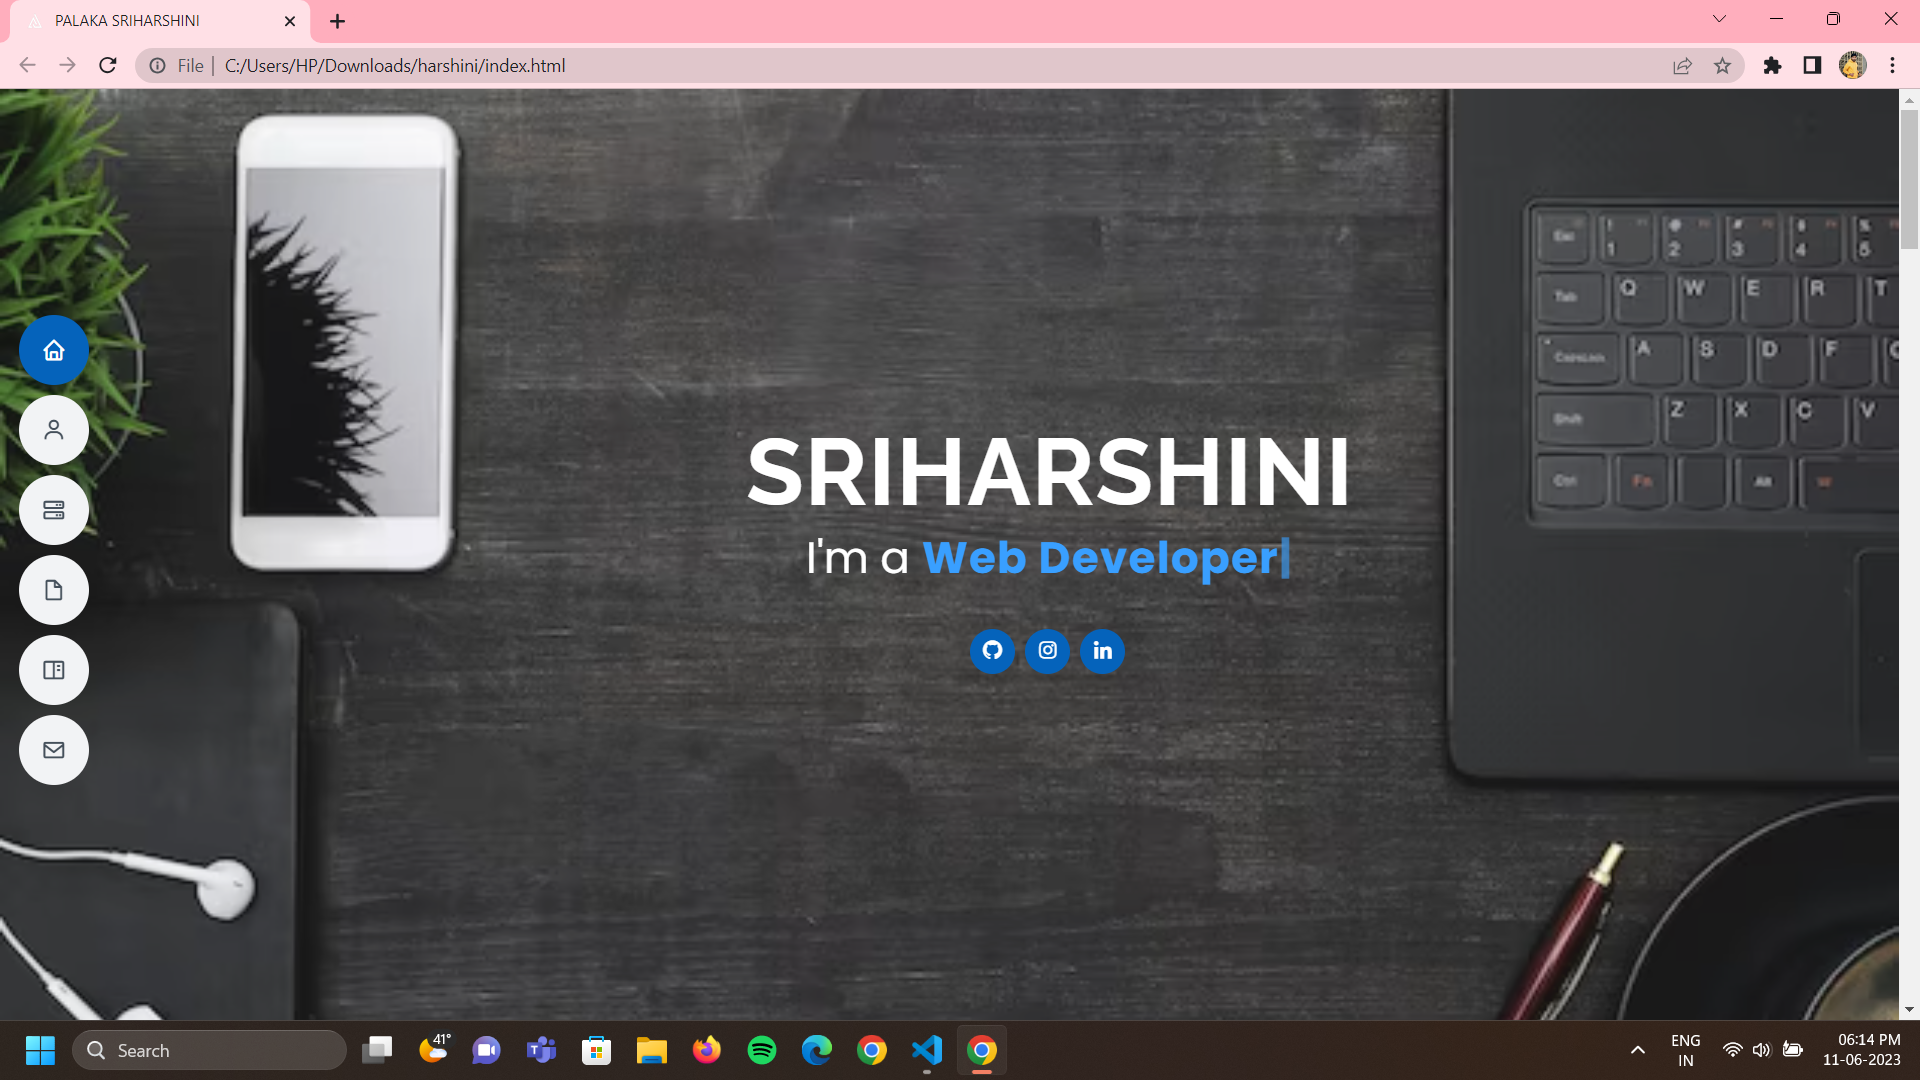The image size is (1920, 1080).
Task: Launch Microsoft Edge from taskbar
Action: click(817, 1050)
